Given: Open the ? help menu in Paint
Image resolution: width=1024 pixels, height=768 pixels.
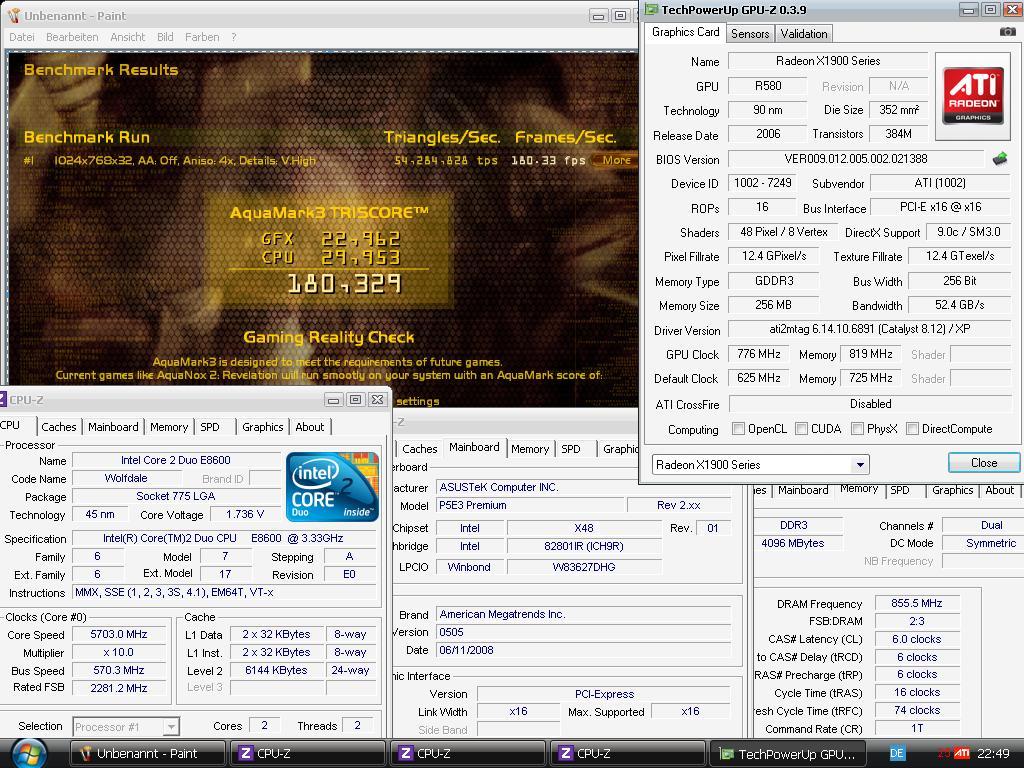Looking at the screenshot, I should click(x=234, y=37).
